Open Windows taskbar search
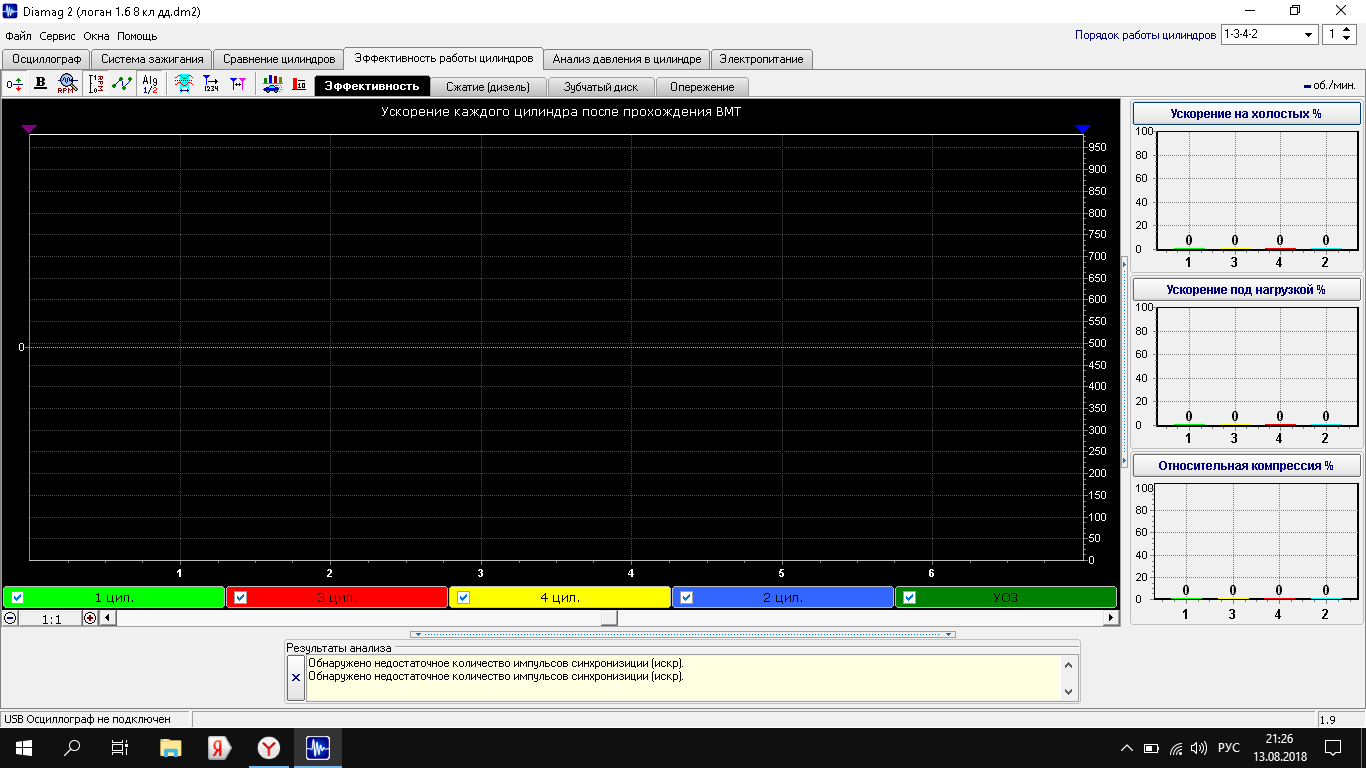Viewport: 1366px width, 768px height. (x=72, y=747)
